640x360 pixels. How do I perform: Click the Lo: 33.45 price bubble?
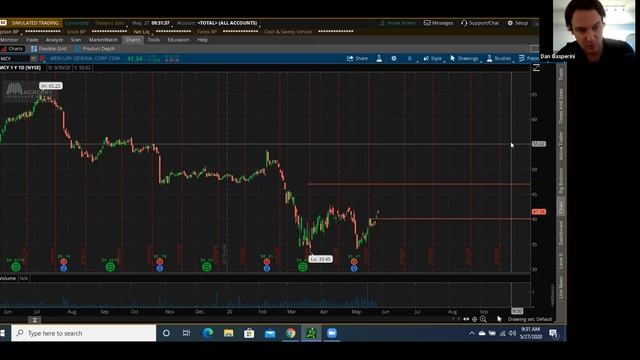point(320,259)
